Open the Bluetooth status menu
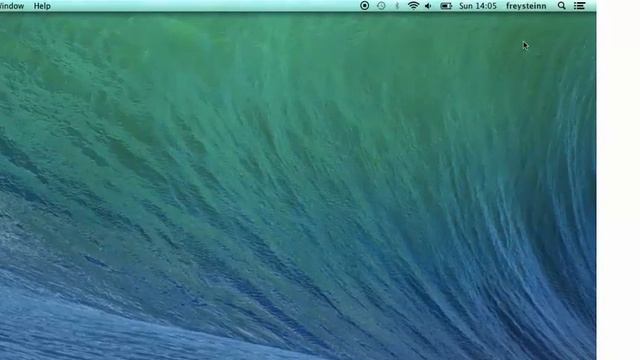 pos(397,6)
